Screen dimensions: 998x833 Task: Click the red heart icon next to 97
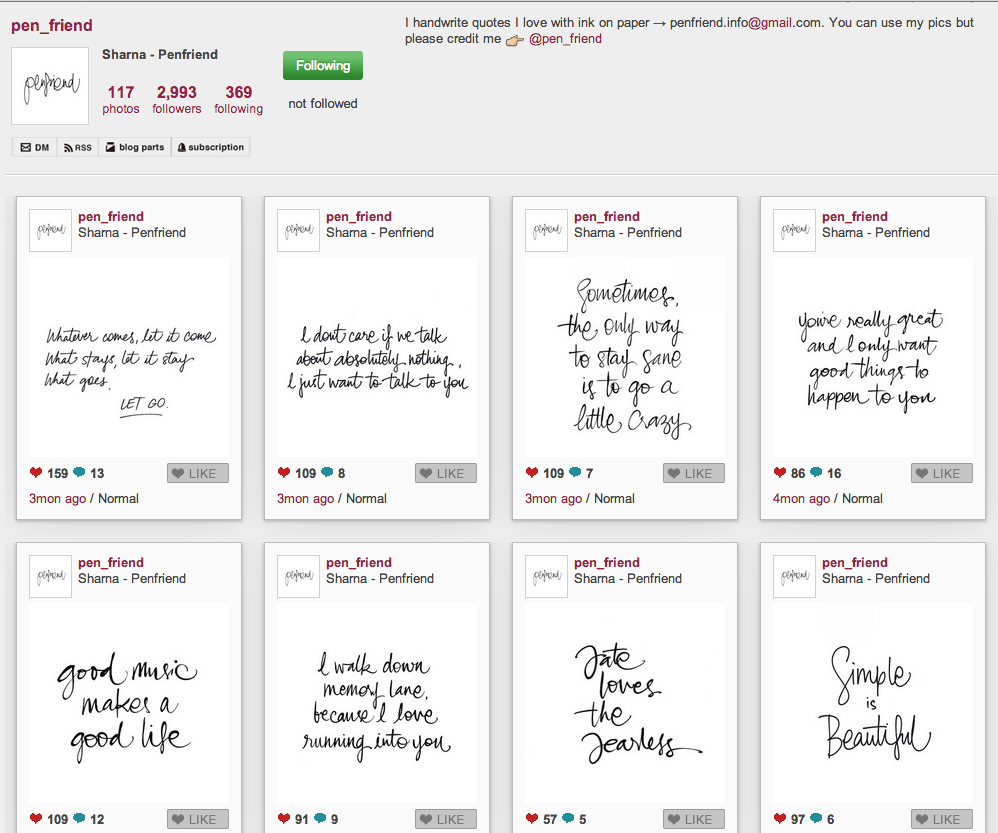pyautogui.click(x=780, y=818)
